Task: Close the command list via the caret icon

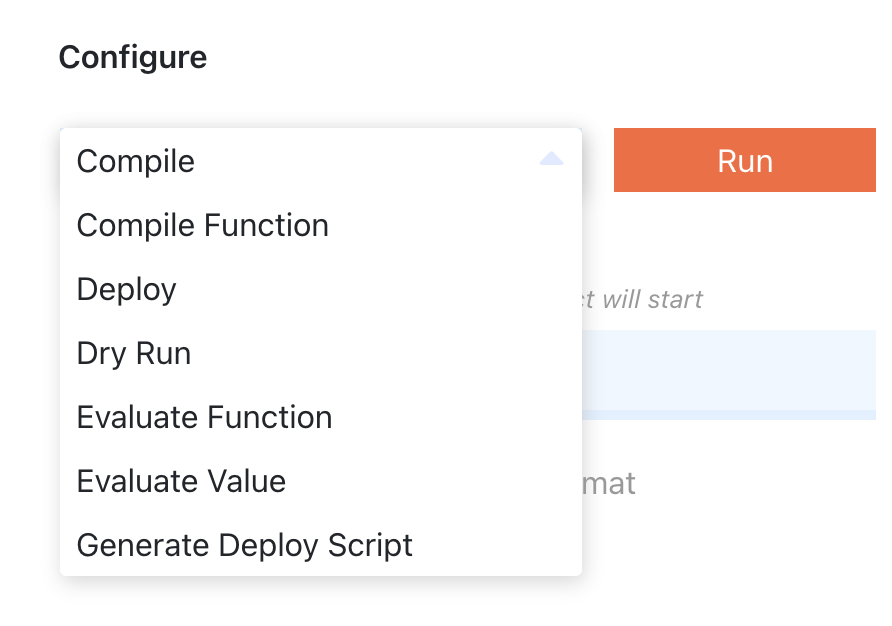Action: click(551, 160)
